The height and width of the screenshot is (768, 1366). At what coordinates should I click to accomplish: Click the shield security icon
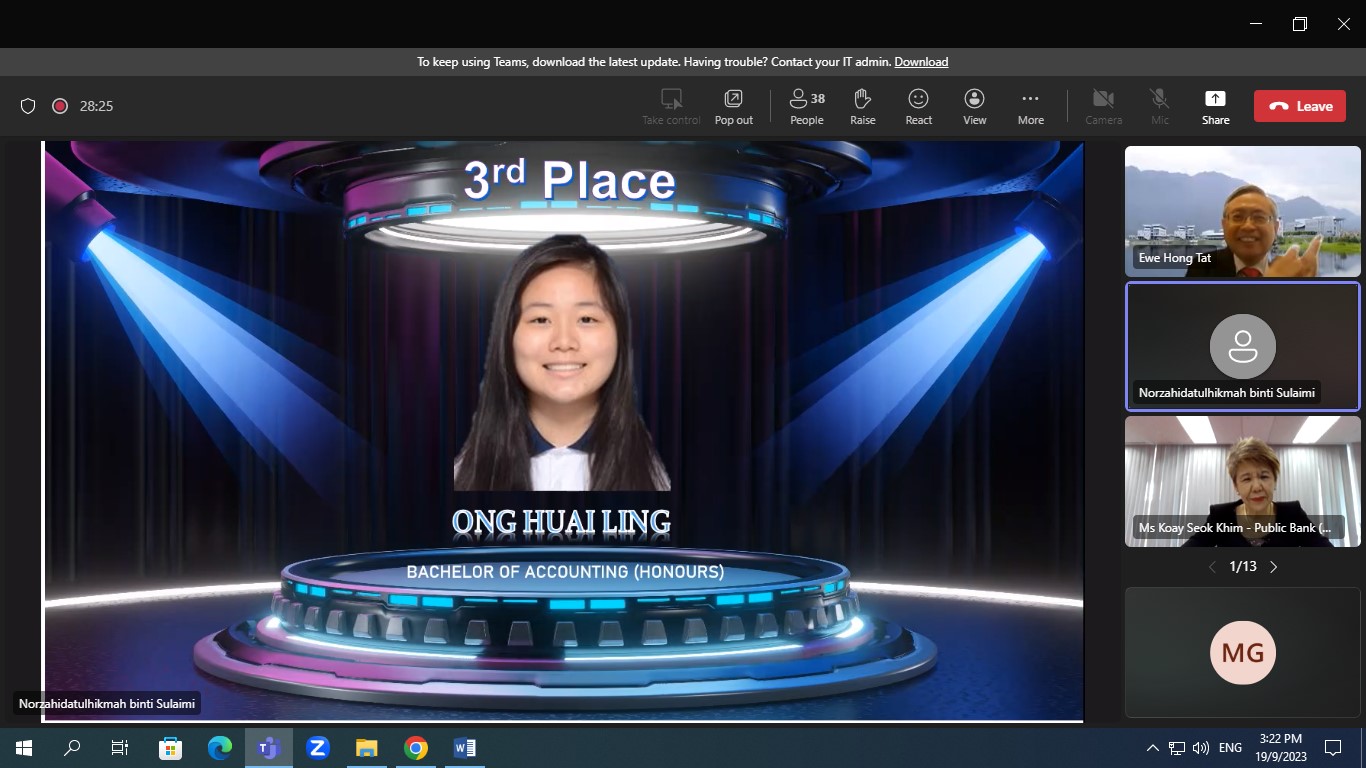[x=28, y=106]
